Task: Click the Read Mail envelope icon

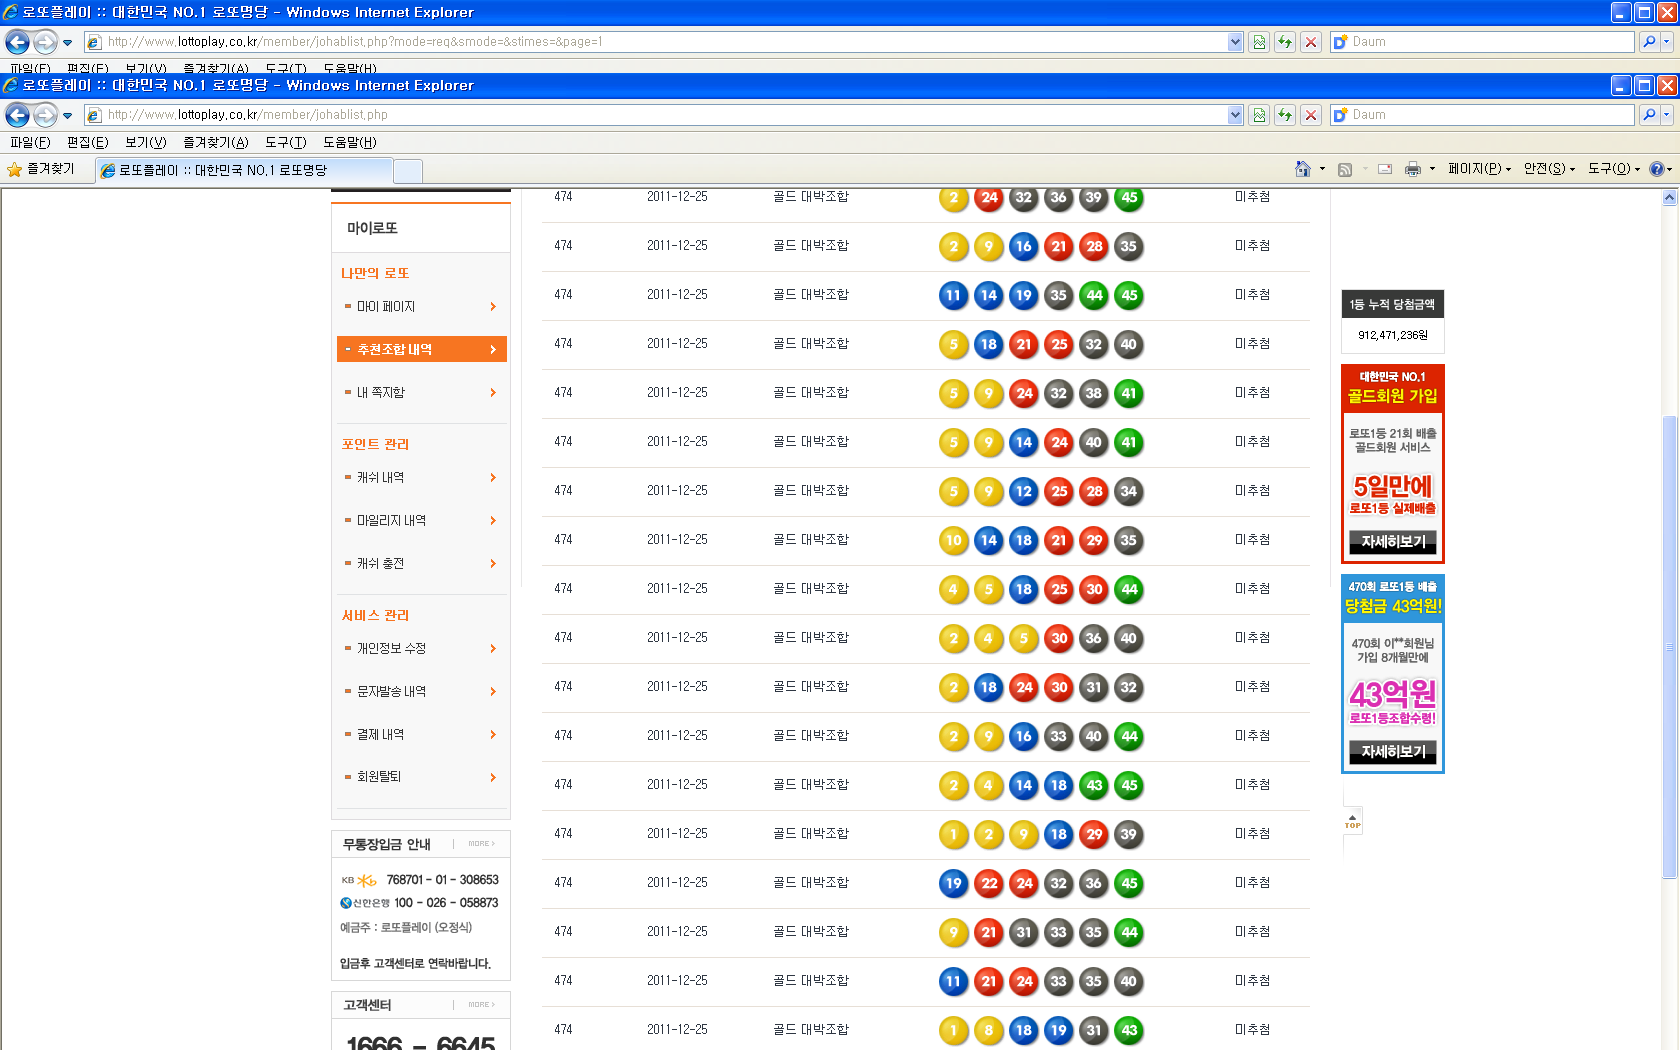Action: pyautogui.click(x=1385, y=169)
